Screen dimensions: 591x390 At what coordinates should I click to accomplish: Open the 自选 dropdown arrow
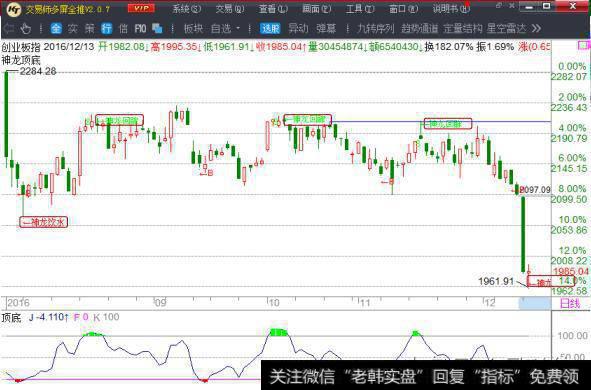click(238, 28)
